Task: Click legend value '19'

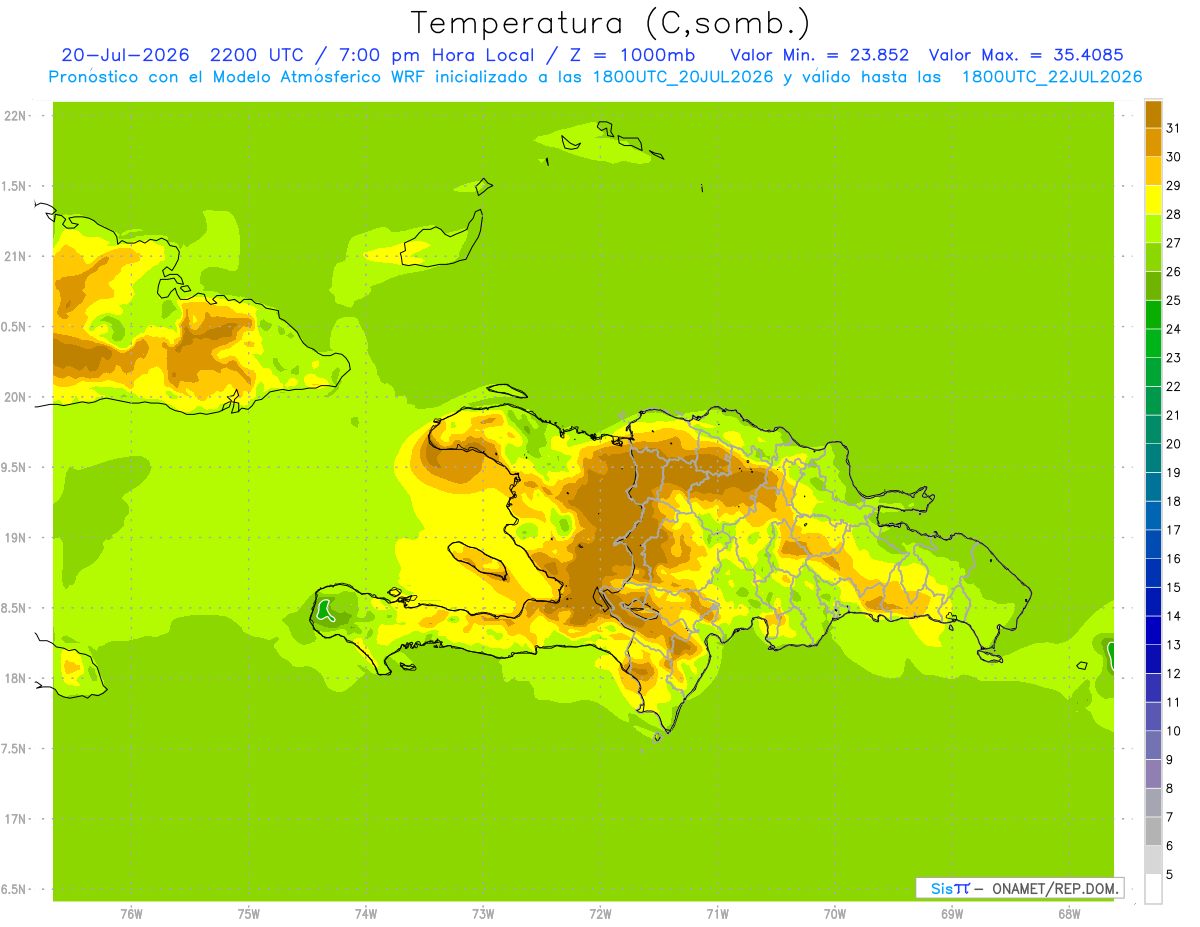Action: 1174,472
